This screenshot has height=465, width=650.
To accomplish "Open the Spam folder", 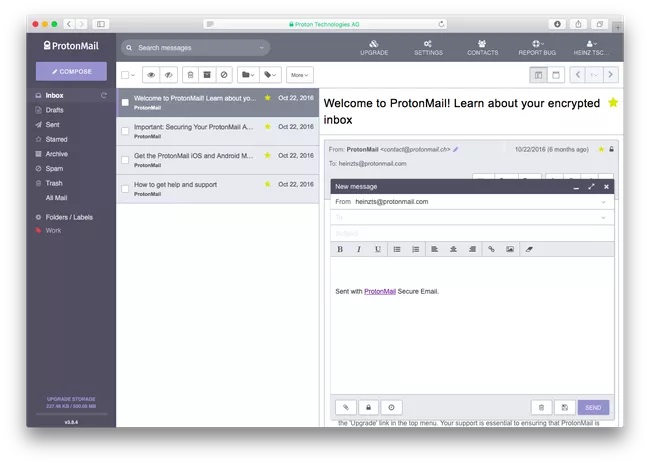I will 54,168.
